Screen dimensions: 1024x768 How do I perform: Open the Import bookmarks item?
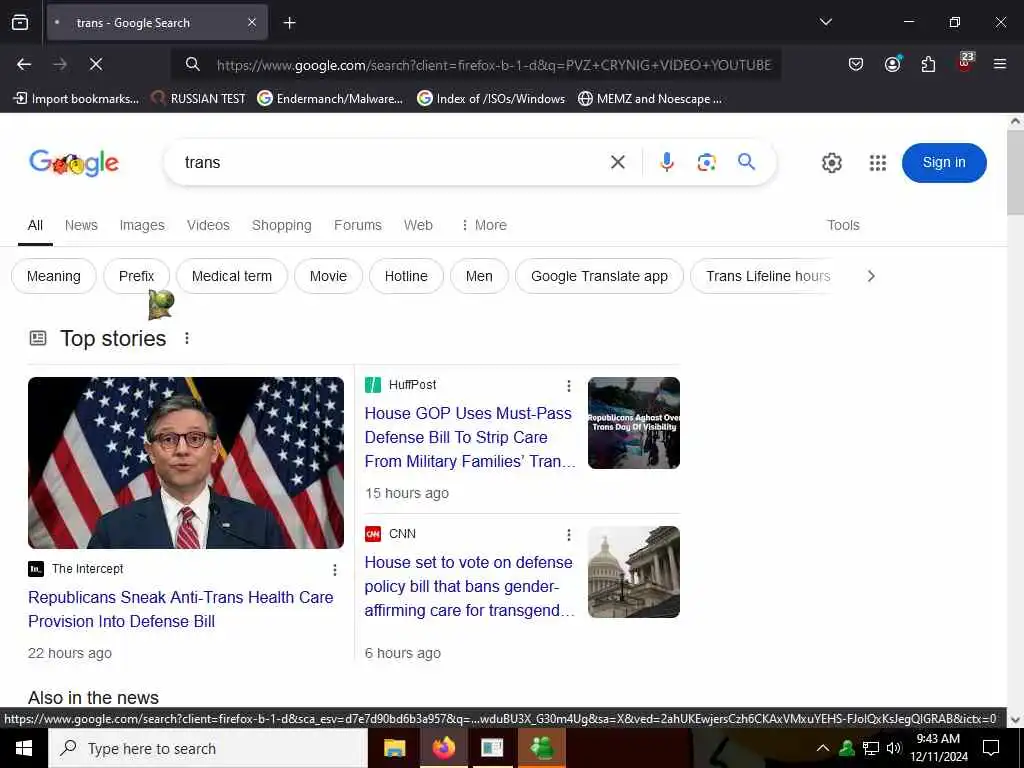(76, 99)
